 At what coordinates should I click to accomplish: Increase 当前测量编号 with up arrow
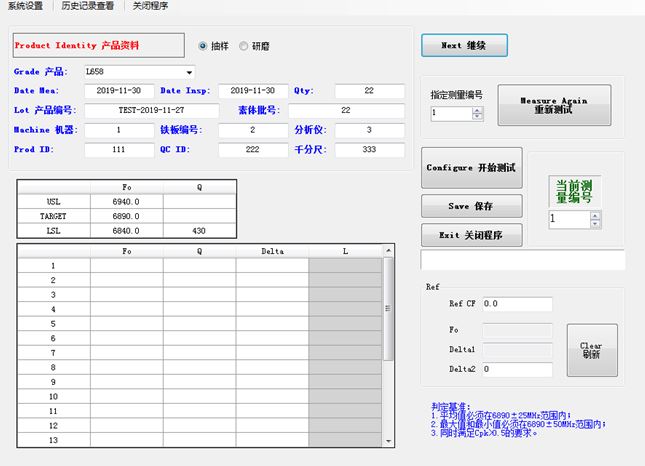[595, 215]
